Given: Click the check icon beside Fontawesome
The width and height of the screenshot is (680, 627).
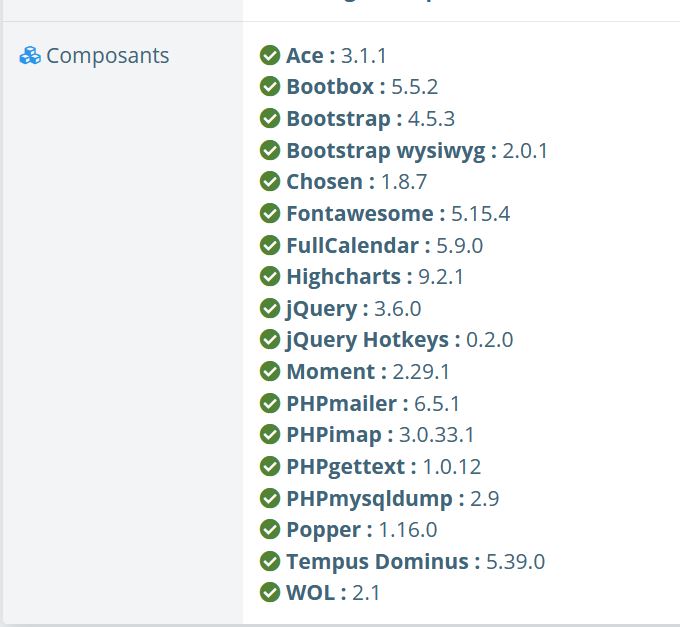Looking at the screenshot, I should 270,213.
